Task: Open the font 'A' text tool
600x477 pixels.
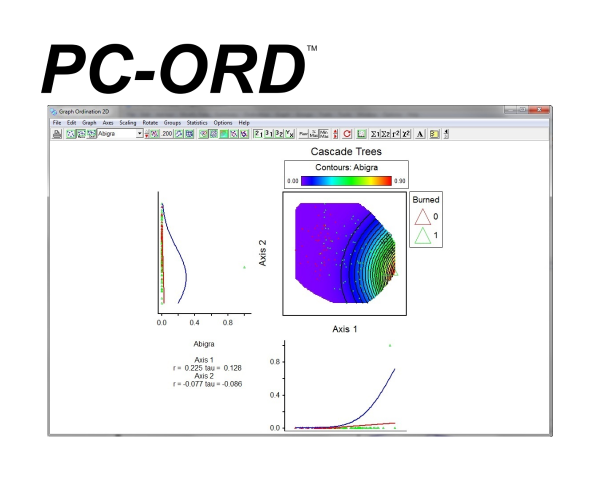Action: 420,134
